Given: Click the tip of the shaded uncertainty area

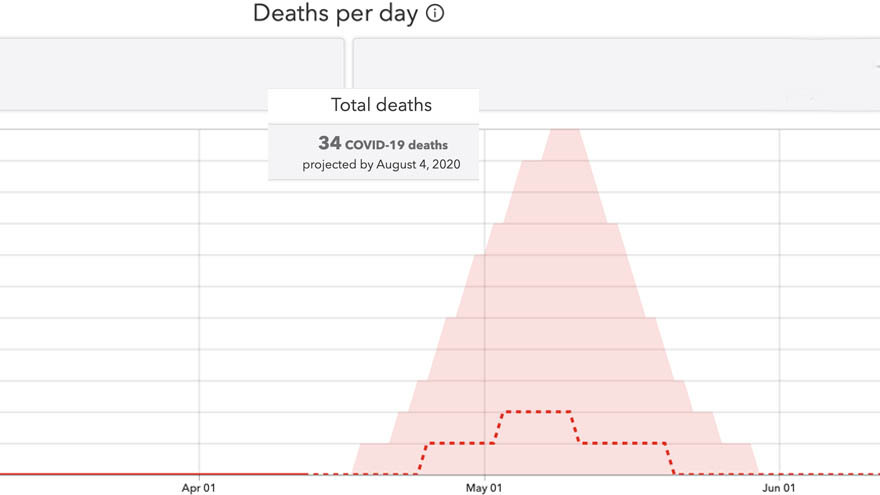Looking at the screenshot, I should click(x=564, y=135).
